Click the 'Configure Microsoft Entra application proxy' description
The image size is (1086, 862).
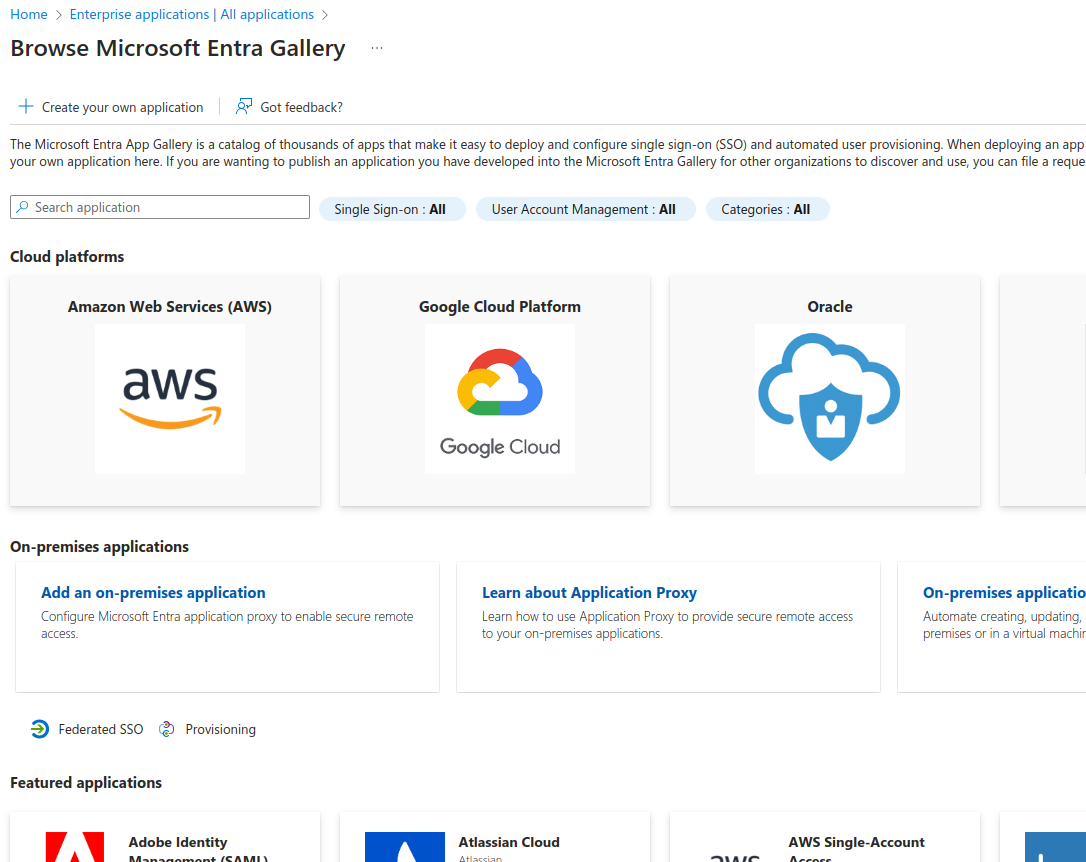pyautogui.click(x=227, y=625)
